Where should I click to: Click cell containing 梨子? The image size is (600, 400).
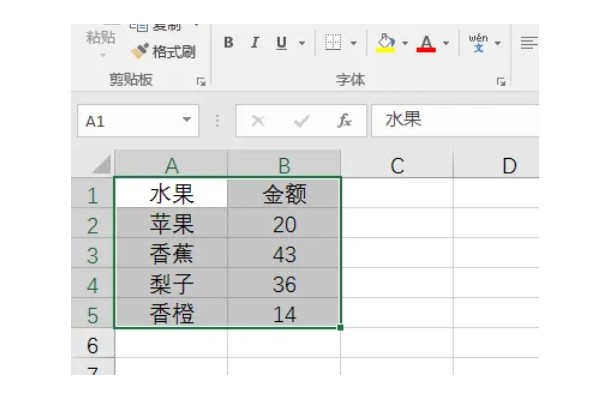171,283
